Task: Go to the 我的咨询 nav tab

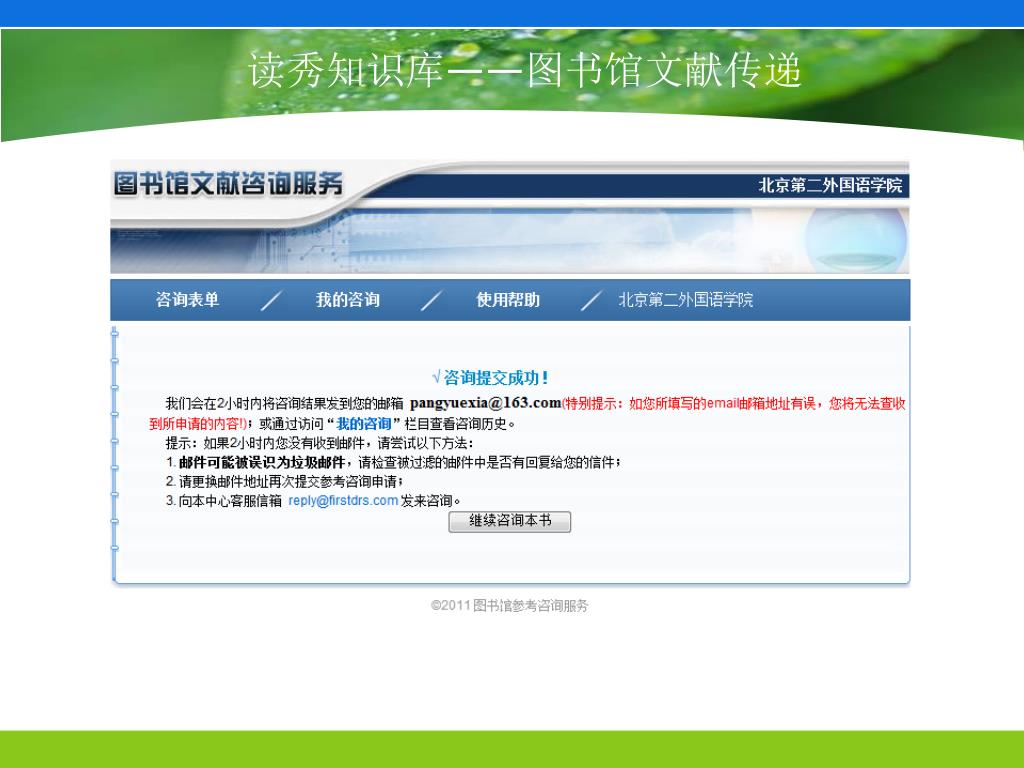Action: point(347,300)
